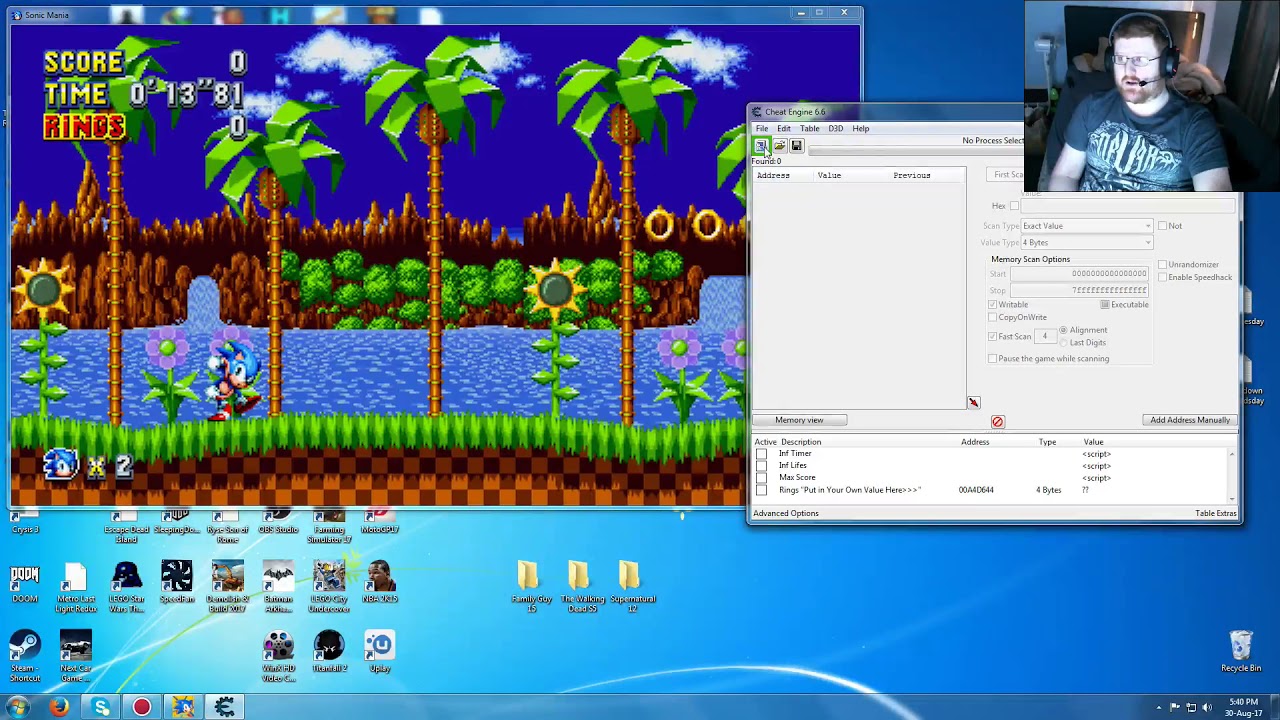Open the File menu in Cheat Engine
Screen dimensions: 1280x720
click(762, 129)
